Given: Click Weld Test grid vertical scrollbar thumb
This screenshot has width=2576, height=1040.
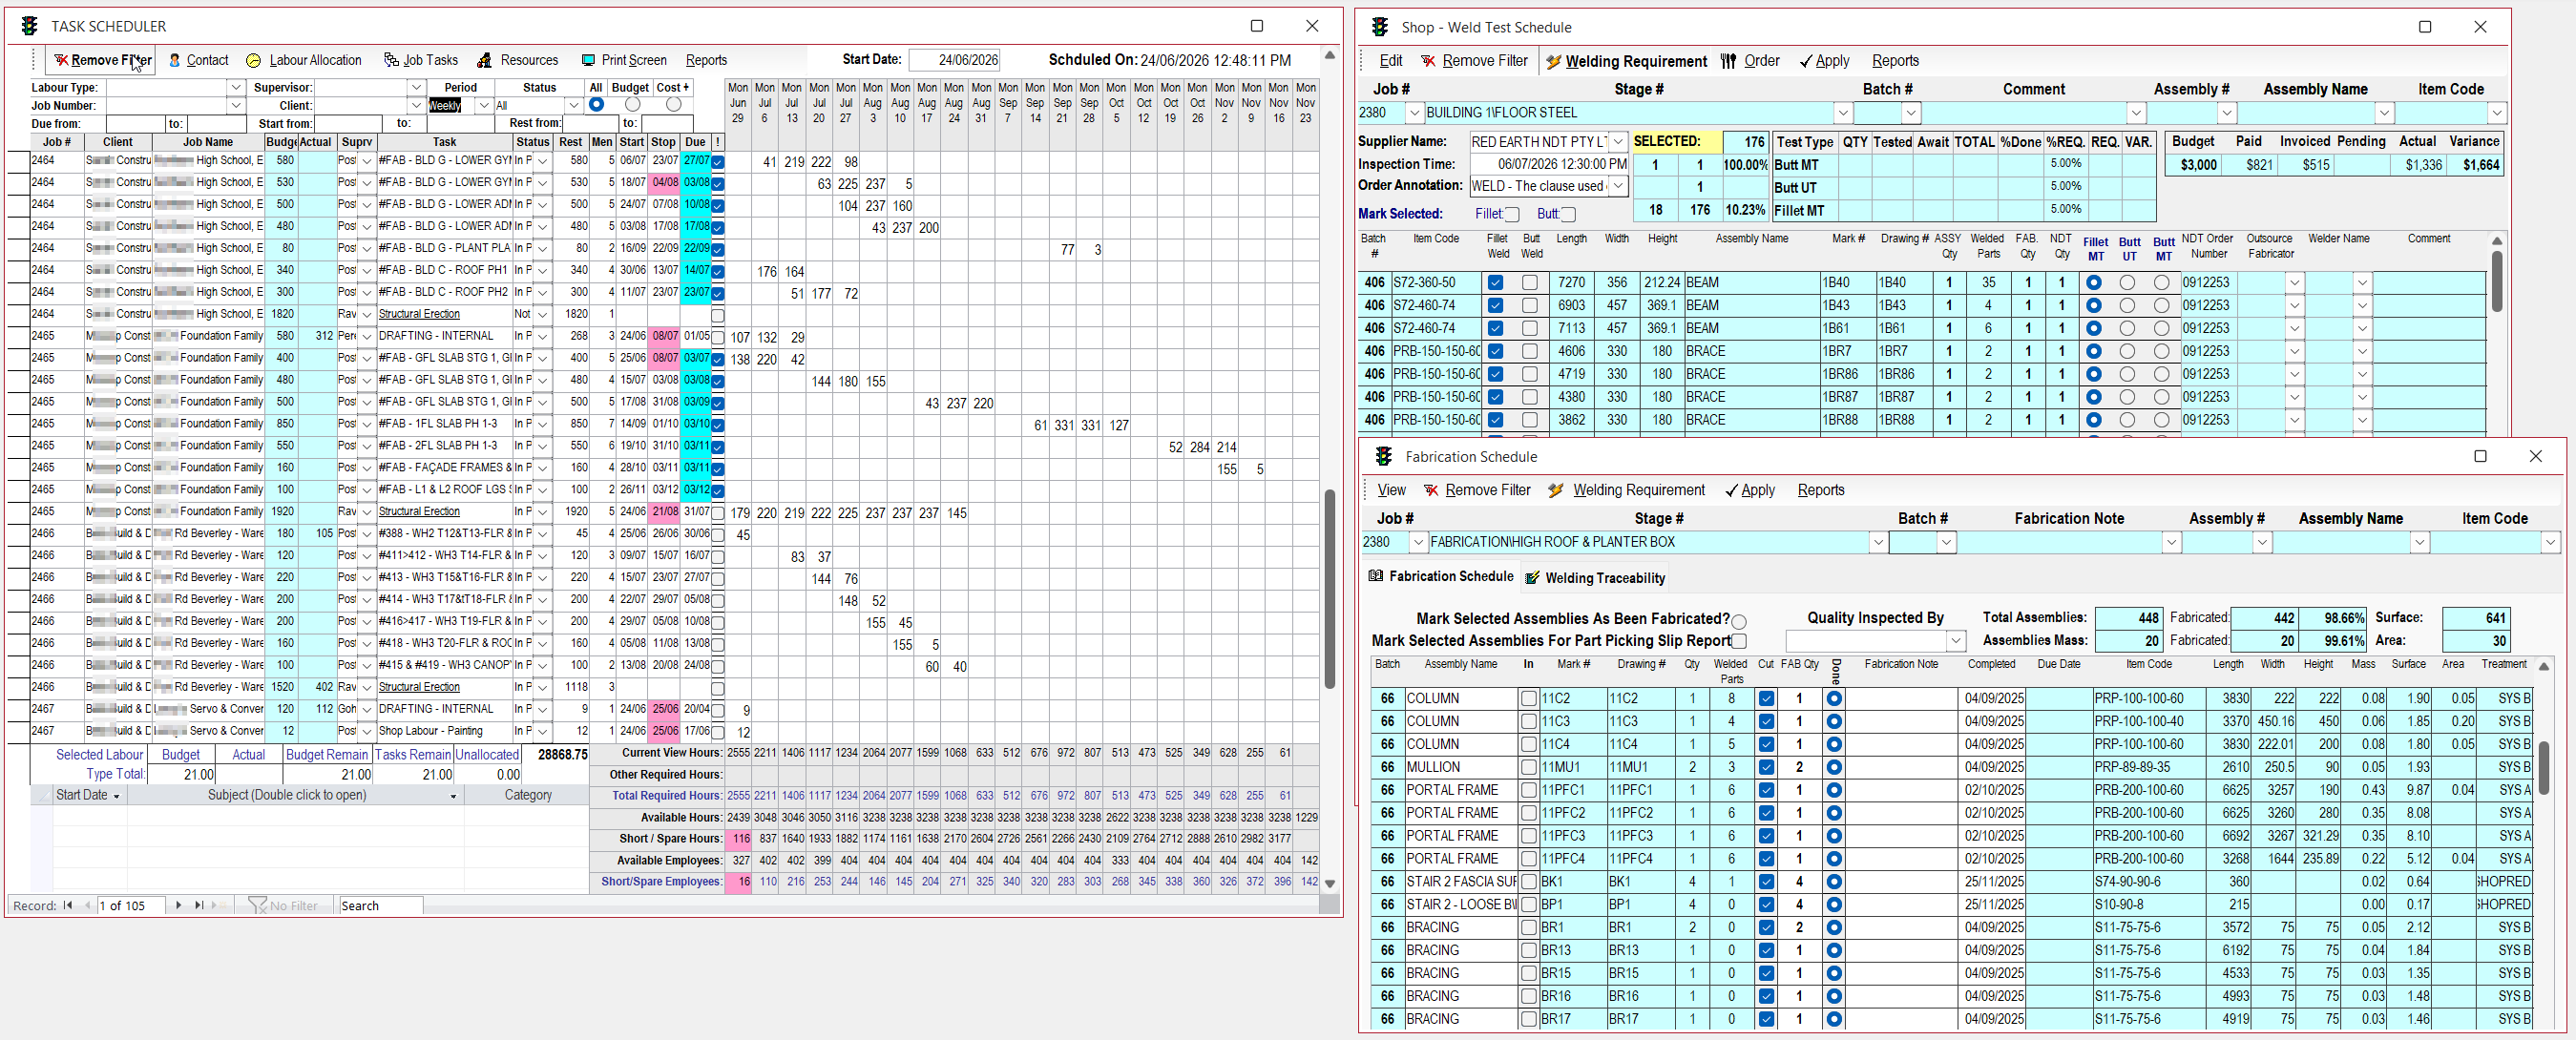Looking at the screenshot, I should 2496,281.
